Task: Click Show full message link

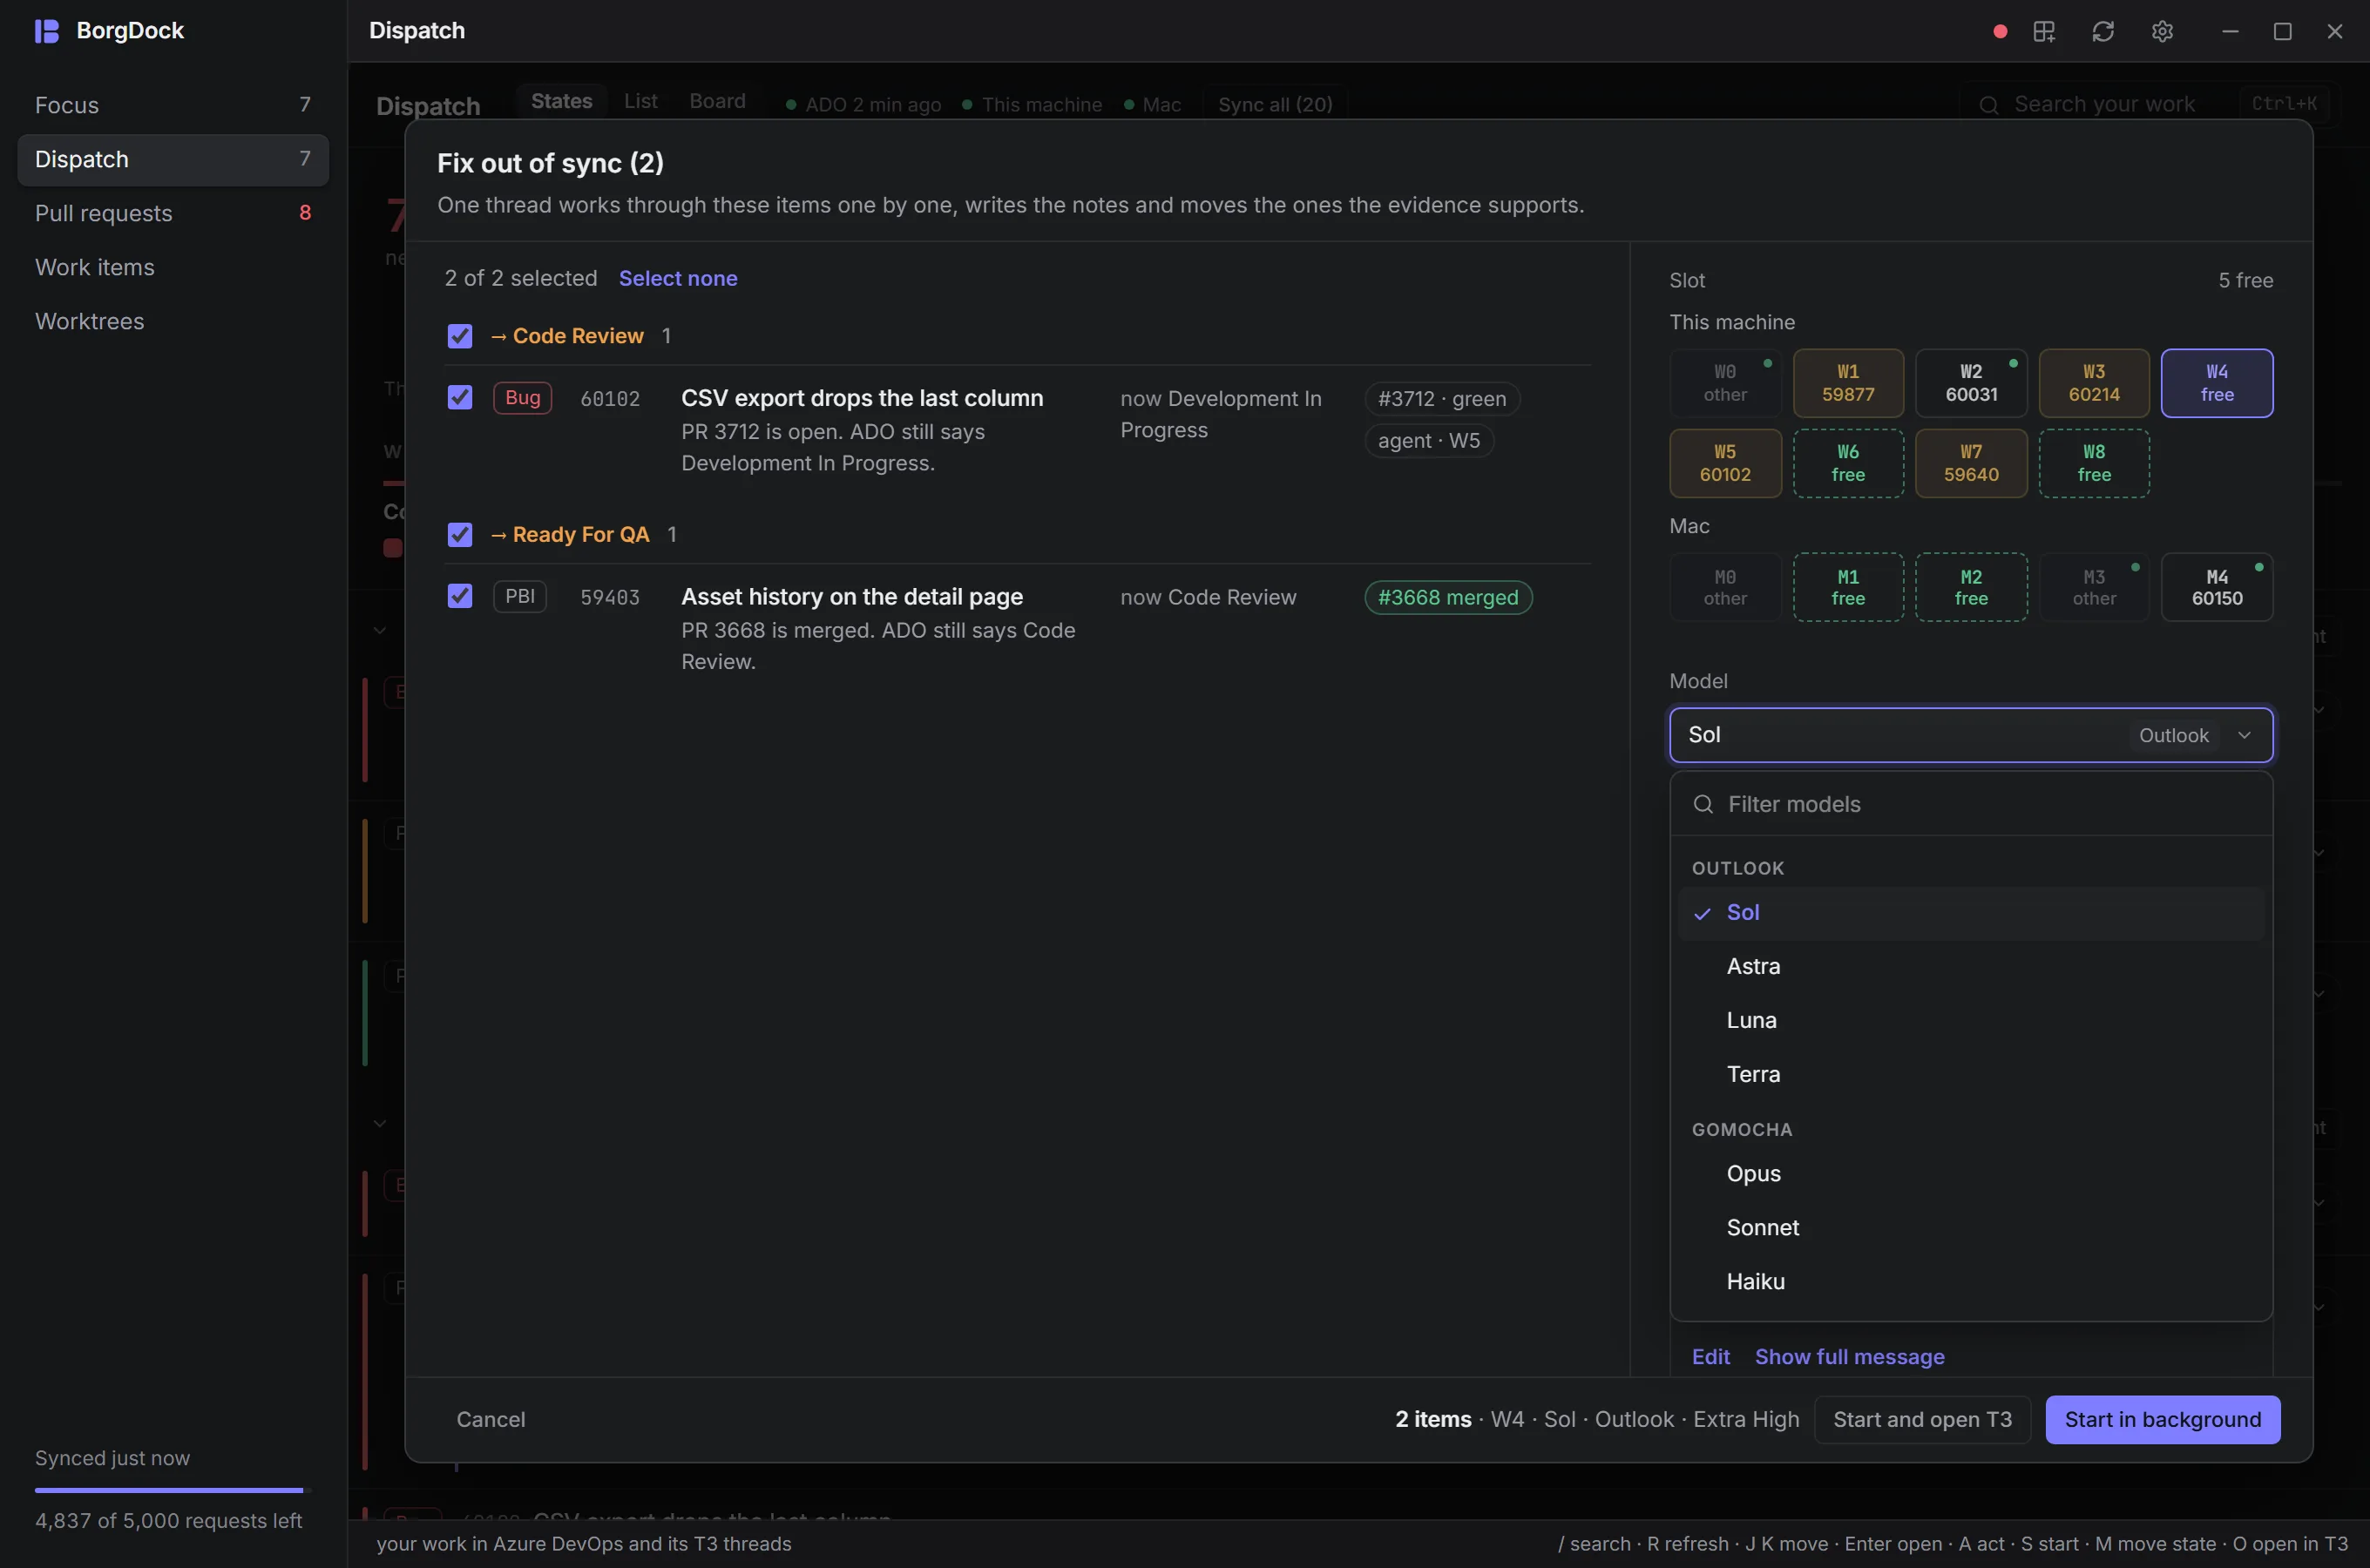Action: click(1849, 1356)
